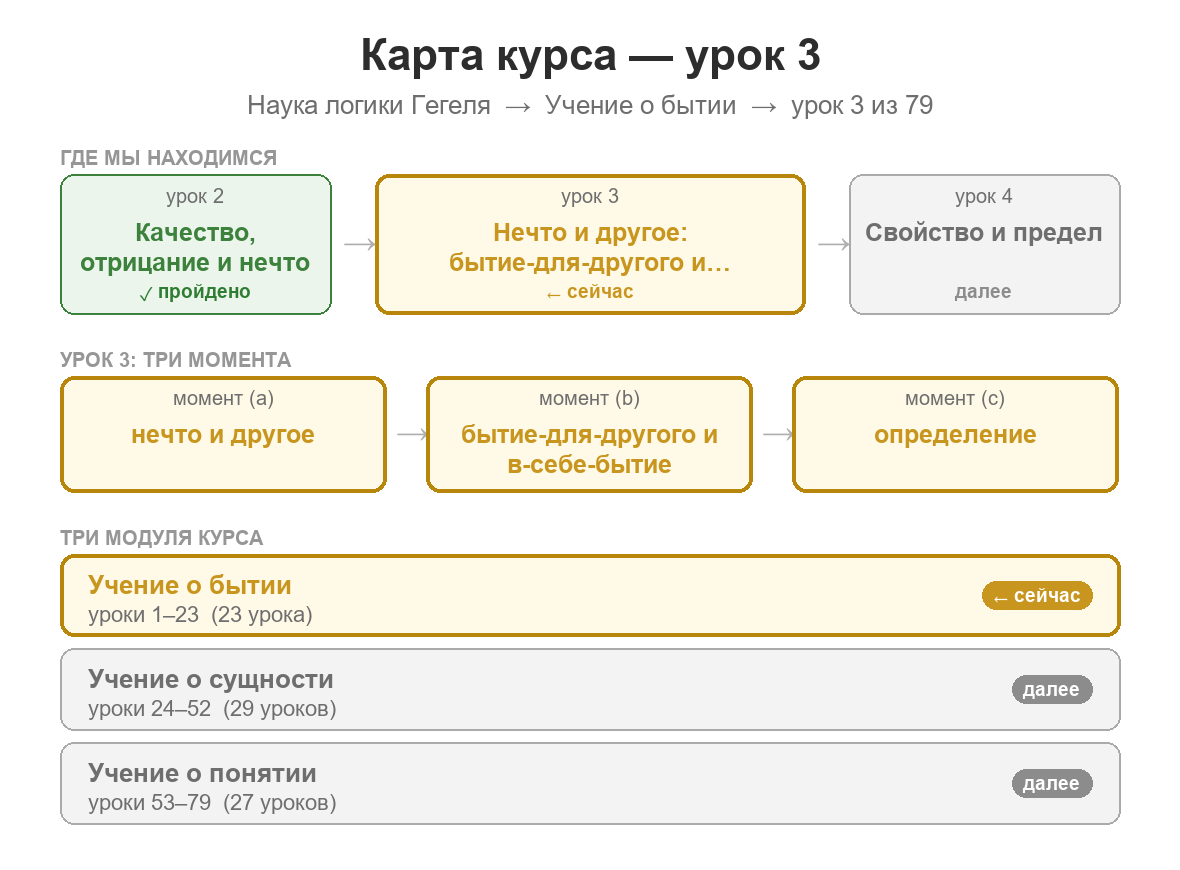Open the module 'Учение о бытии'
Viewport: 1180px width, 870px height.
tap(590, 596)
